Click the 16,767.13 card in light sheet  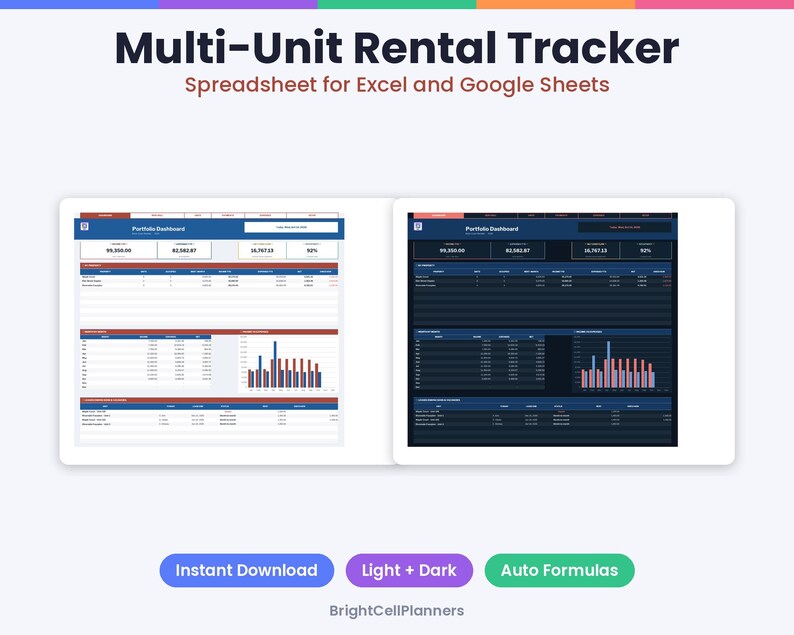262,250
